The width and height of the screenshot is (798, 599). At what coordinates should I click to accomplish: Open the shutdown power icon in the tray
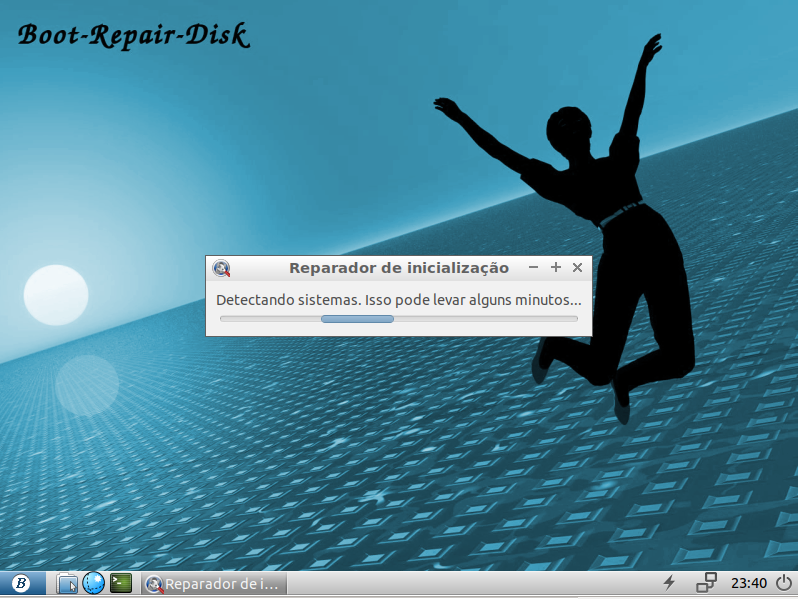click(x=784, y=583)
